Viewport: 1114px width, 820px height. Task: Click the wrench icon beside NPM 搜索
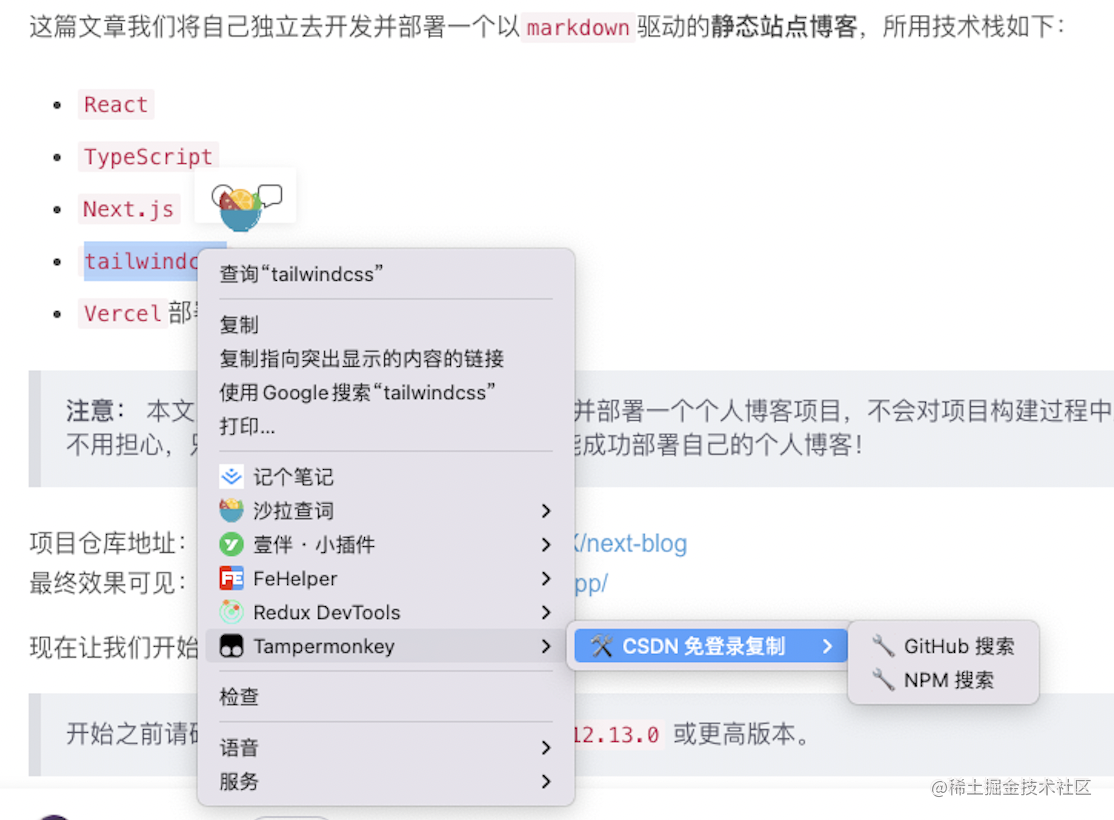point(883,680)
